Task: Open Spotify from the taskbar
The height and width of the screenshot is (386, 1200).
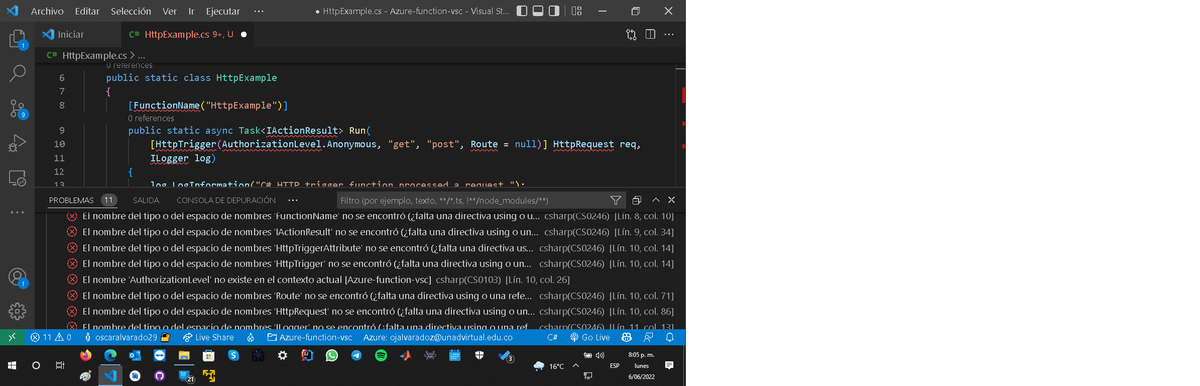Action: pyautogui.click(x=381, y=355)
